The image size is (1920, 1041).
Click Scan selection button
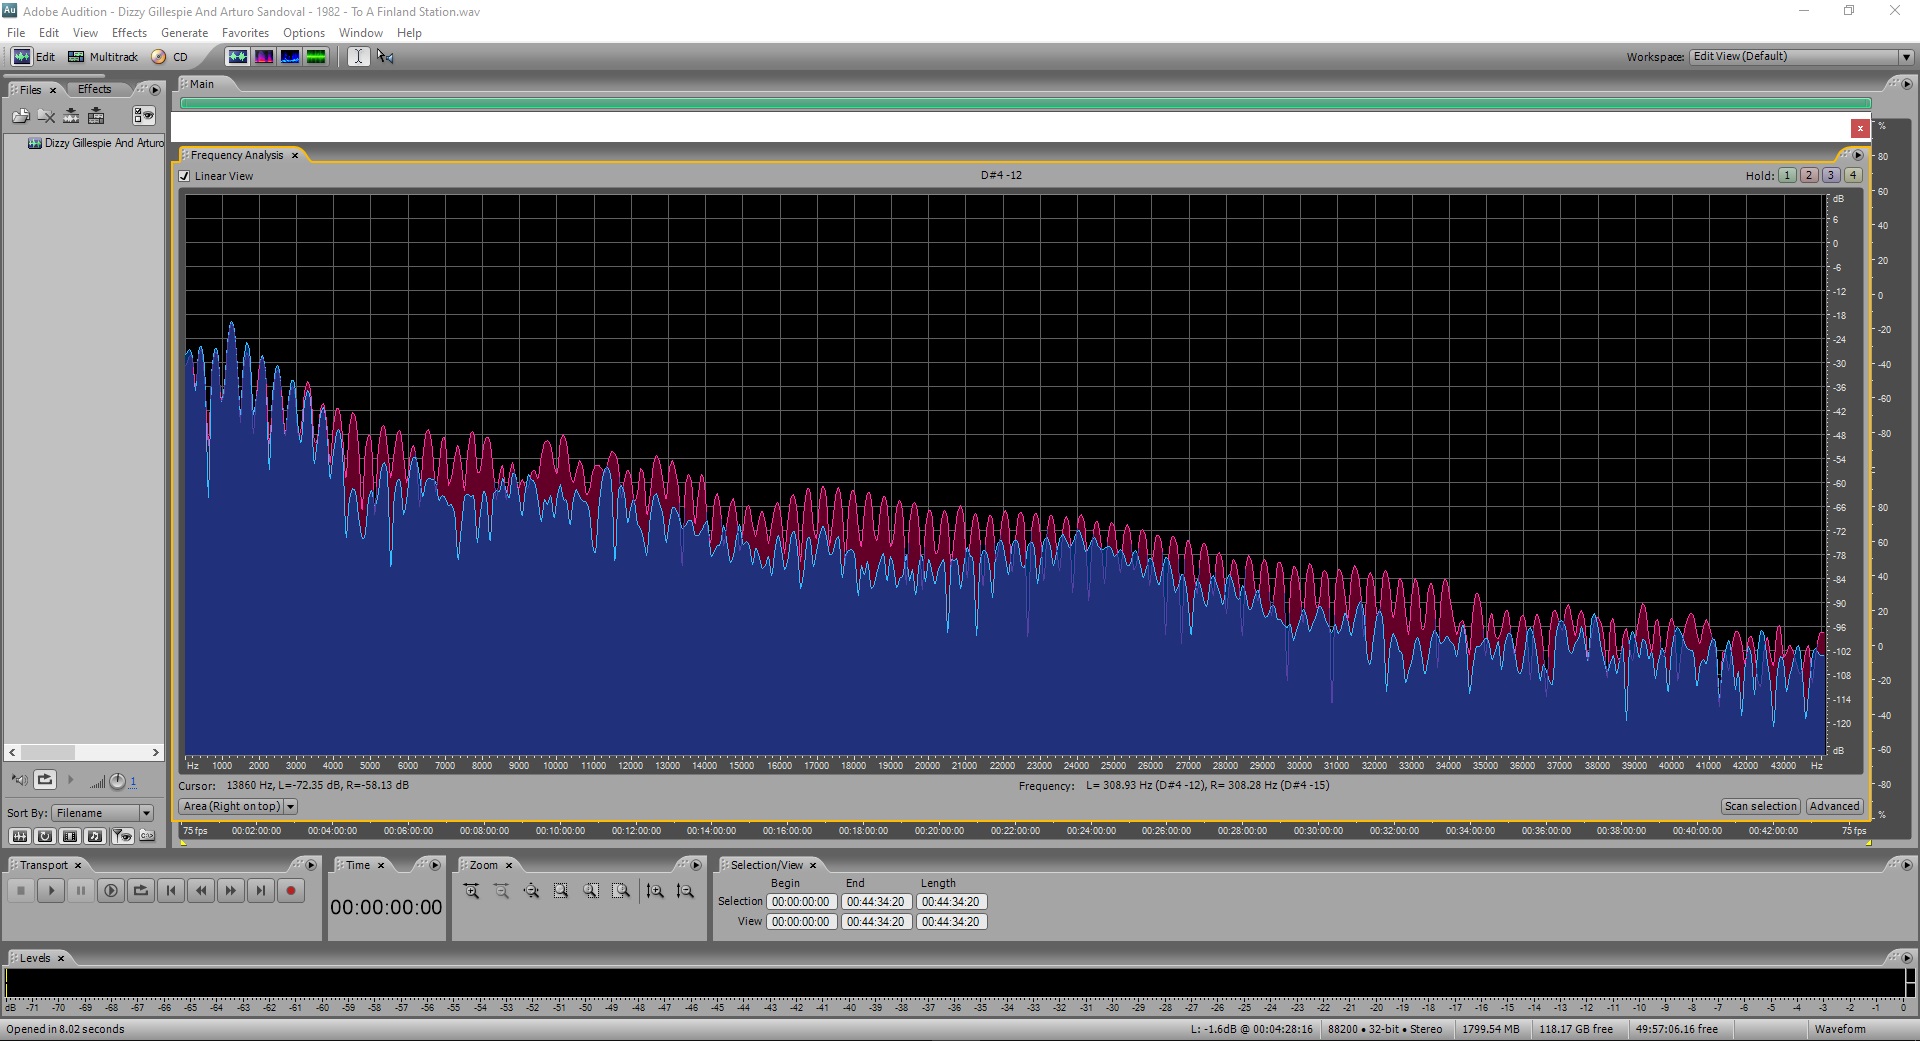point(1760,806)
